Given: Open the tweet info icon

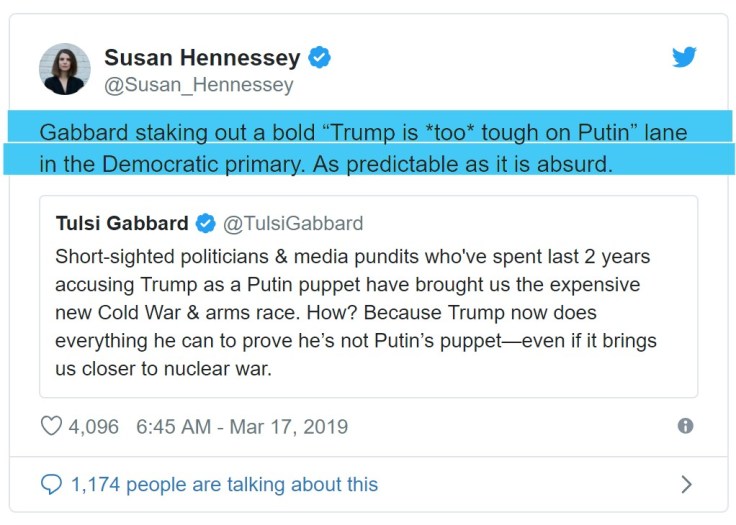Looking at the screenshot, I should pyautogui.click(x=685, y=426).
